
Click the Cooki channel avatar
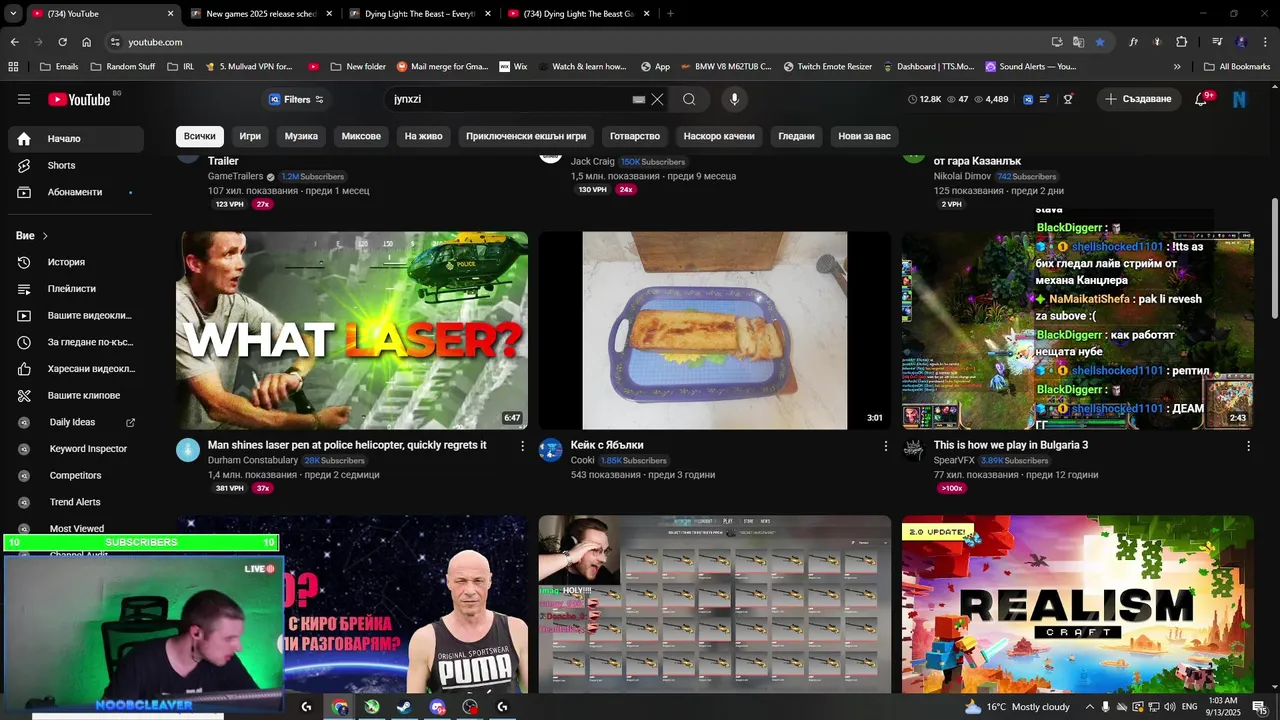click(x=551, y=450)
